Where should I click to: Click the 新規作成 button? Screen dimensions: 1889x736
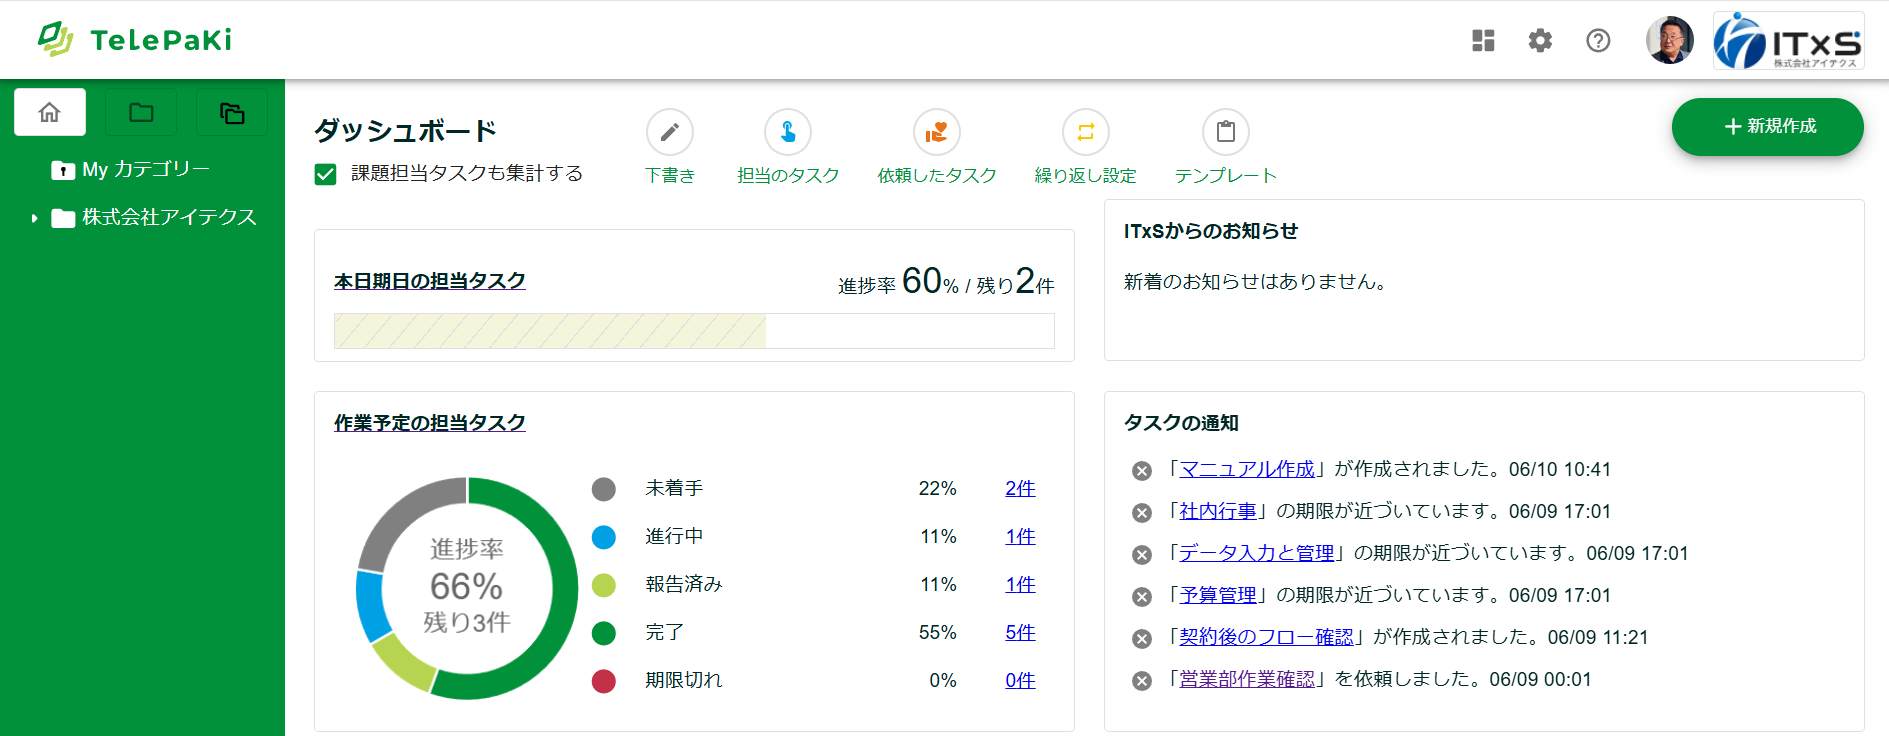tap(1767, 127)
